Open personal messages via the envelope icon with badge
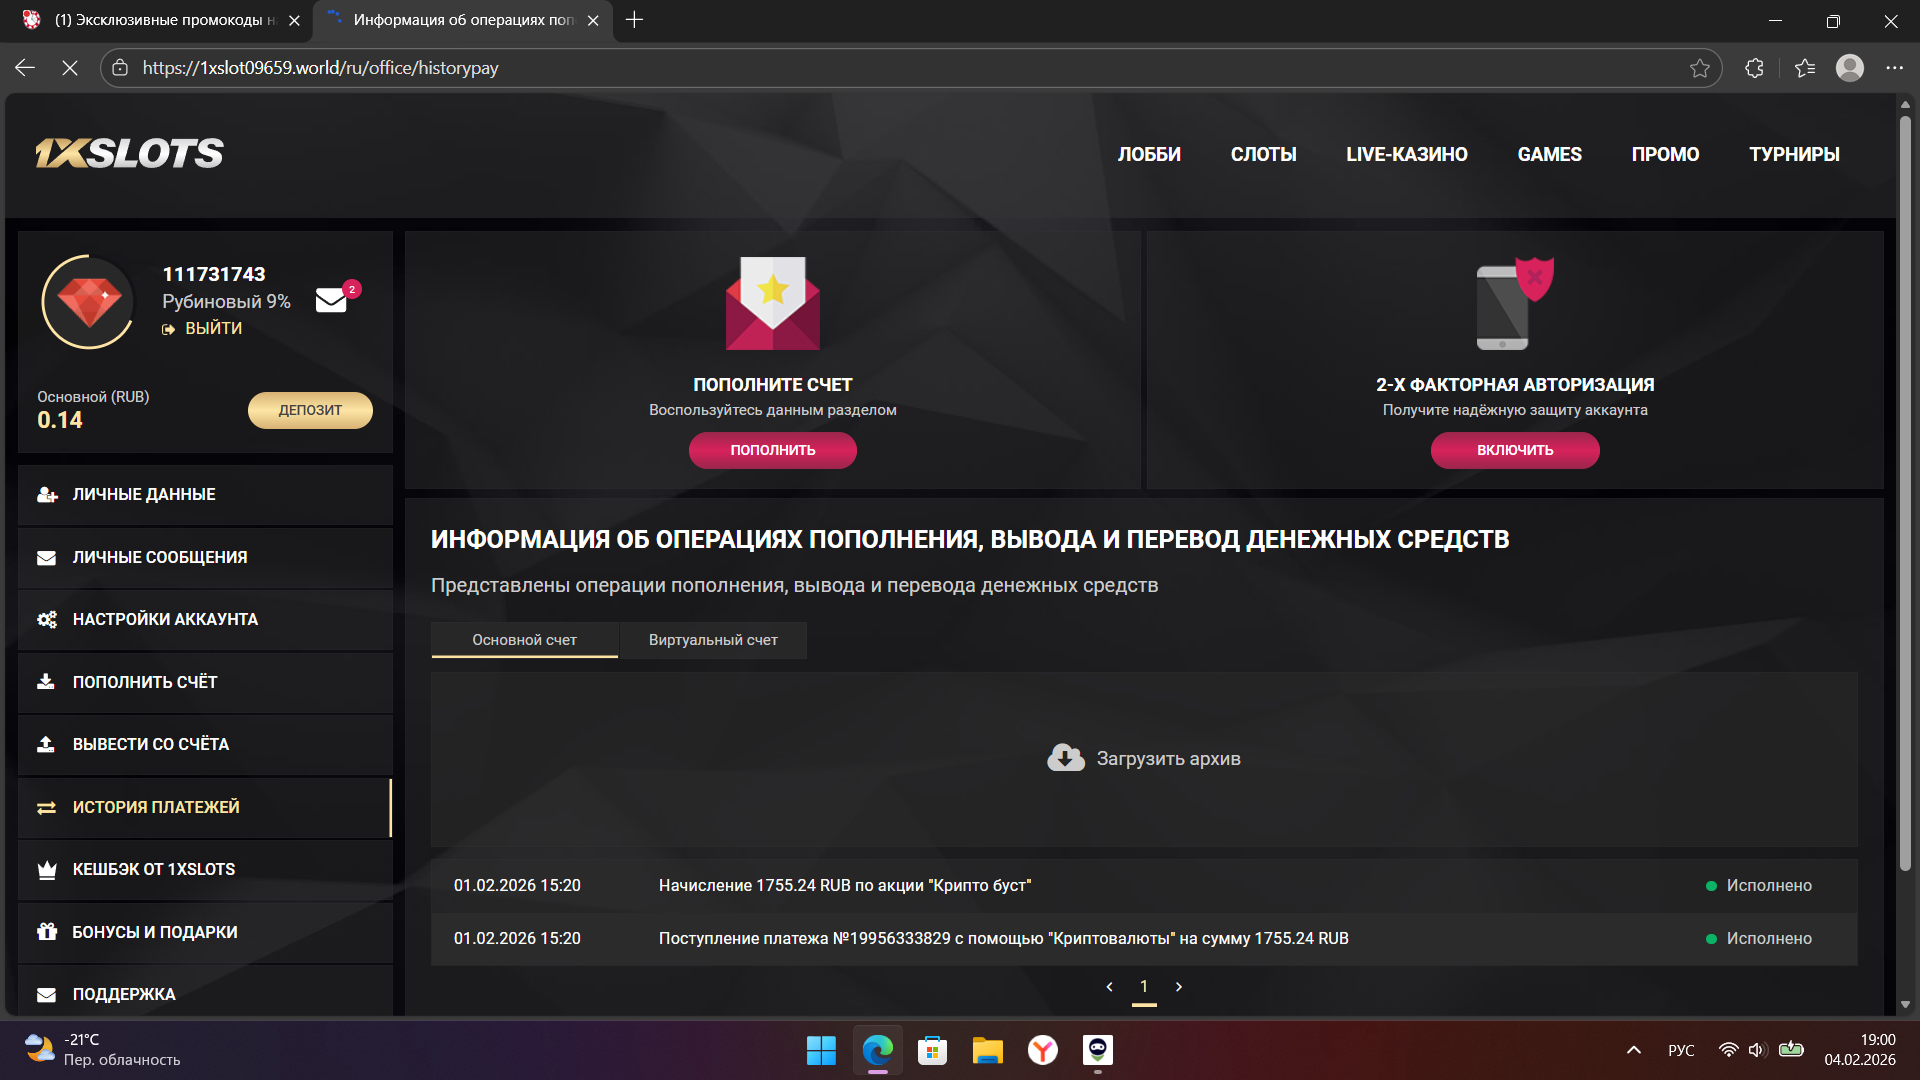Screen dimensions: 1920x1080 [x=330, y=300]
